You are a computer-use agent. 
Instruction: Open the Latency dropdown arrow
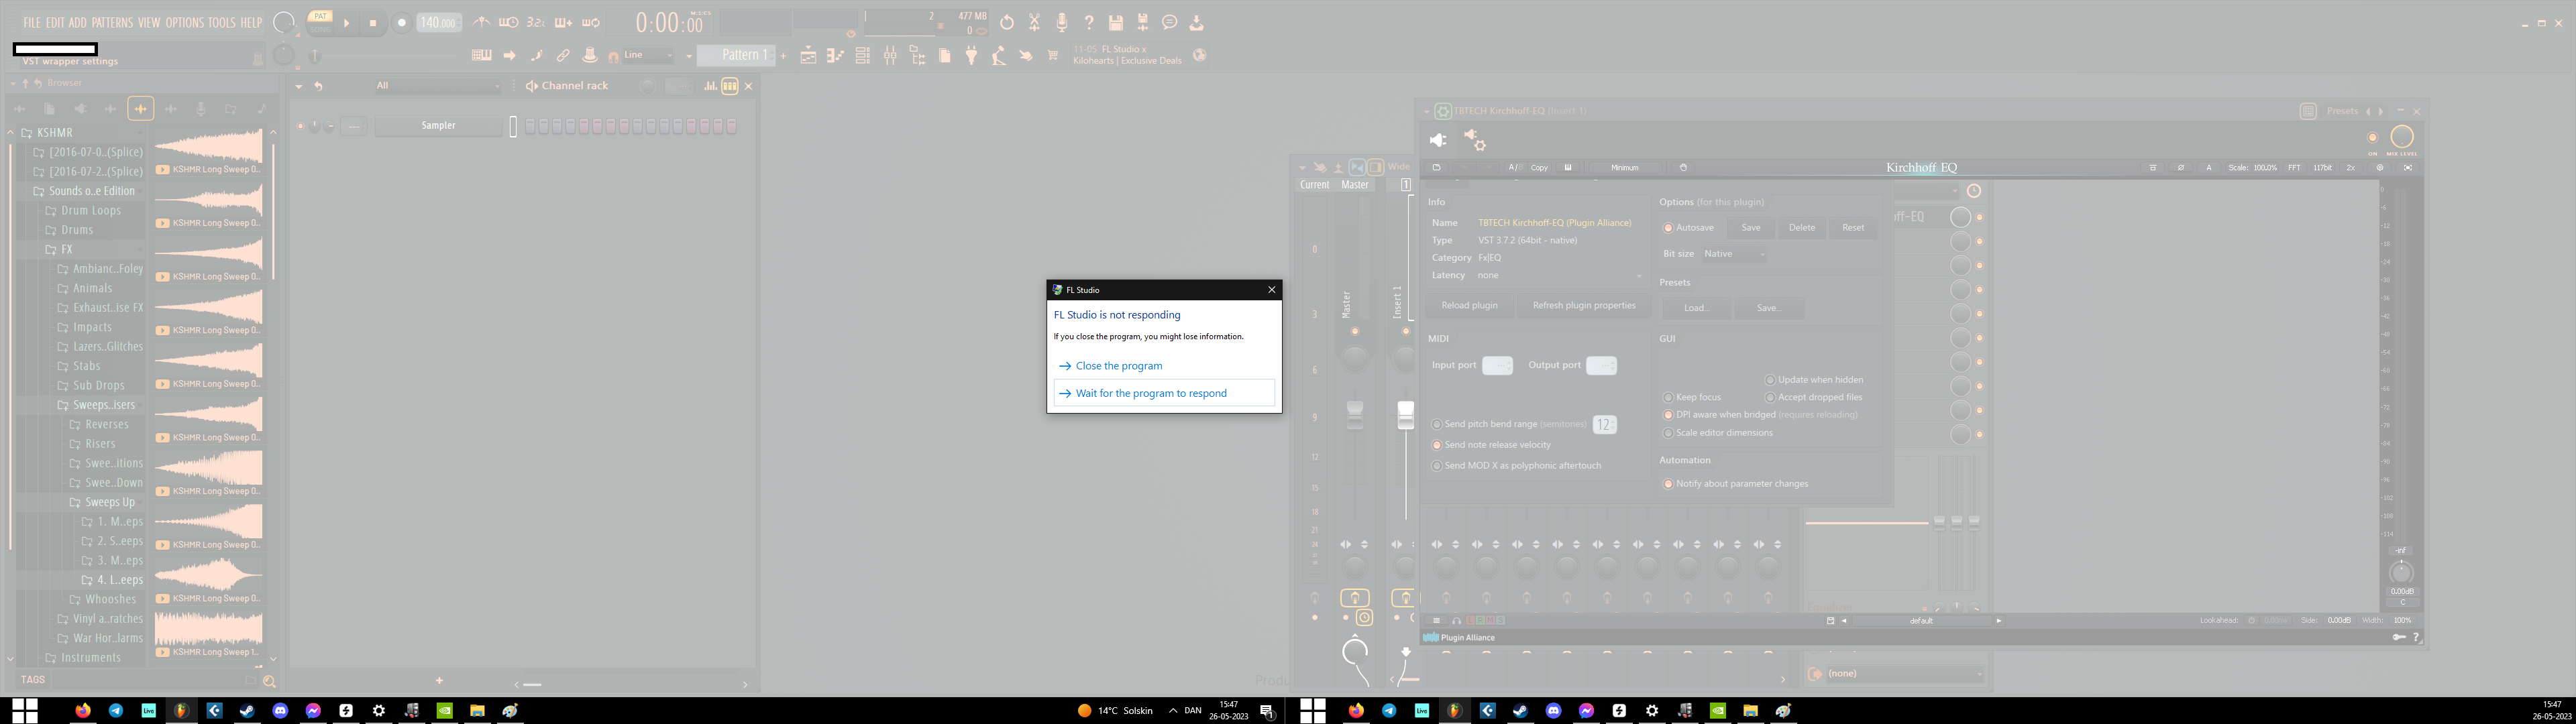click(x=1638, y=276)
